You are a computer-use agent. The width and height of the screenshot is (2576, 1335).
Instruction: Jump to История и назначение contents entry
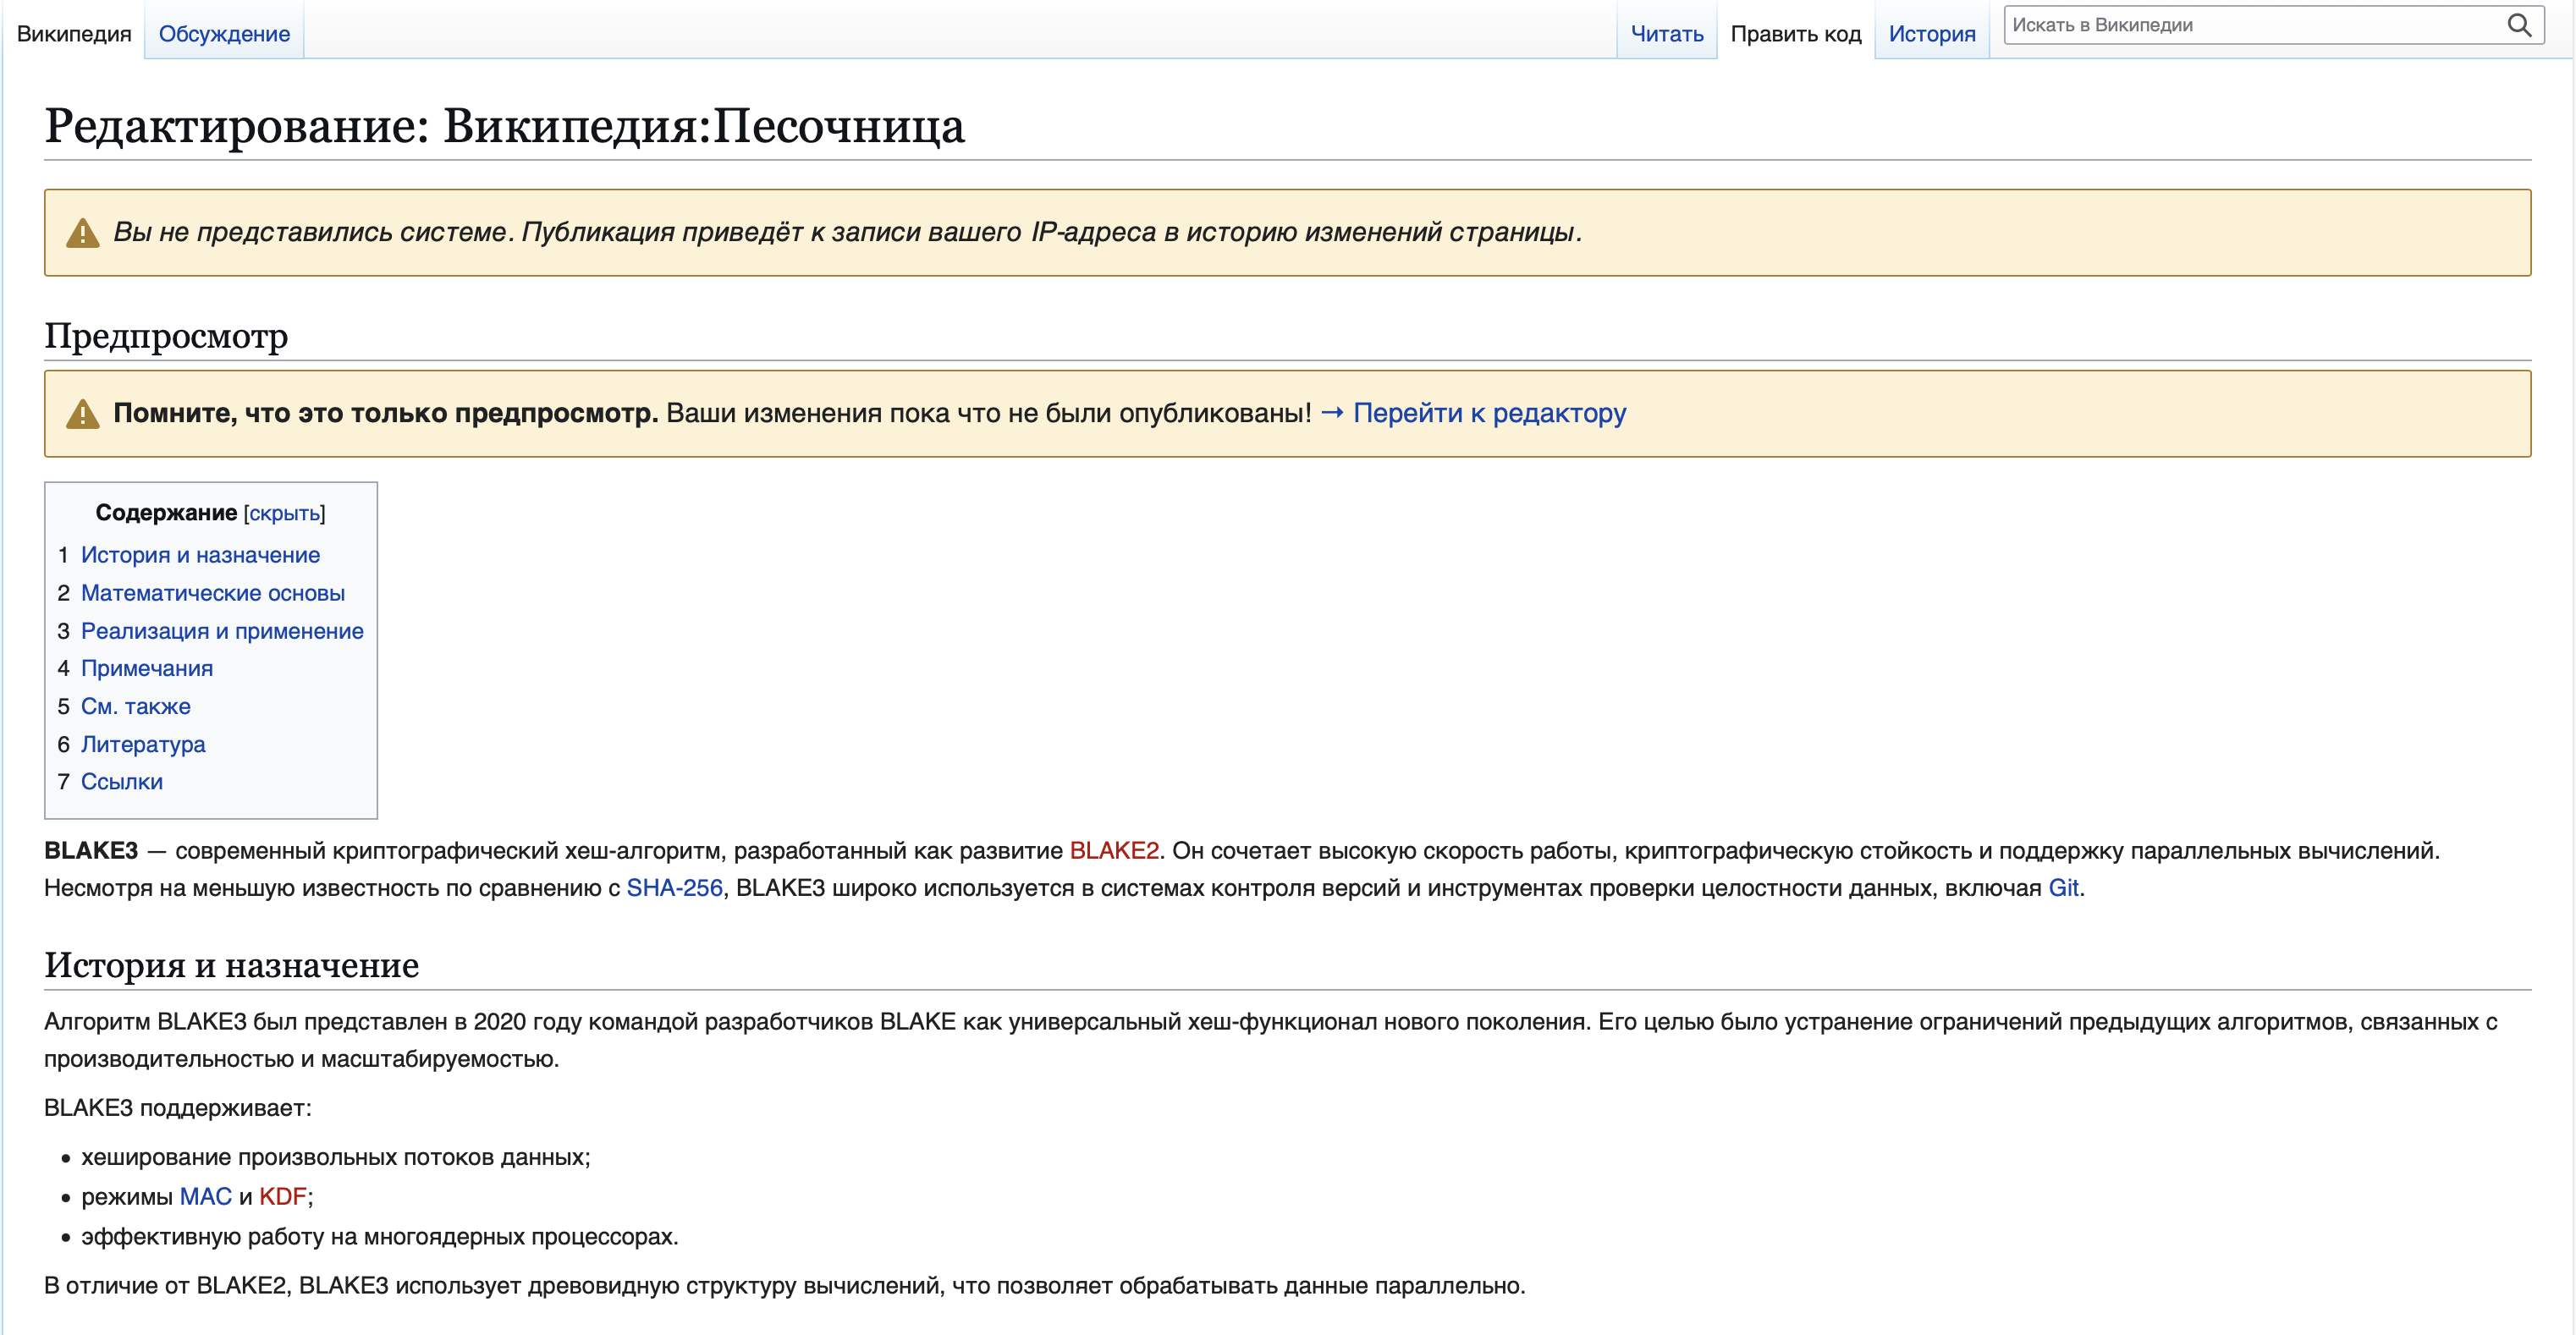click(x=200, y=555)
